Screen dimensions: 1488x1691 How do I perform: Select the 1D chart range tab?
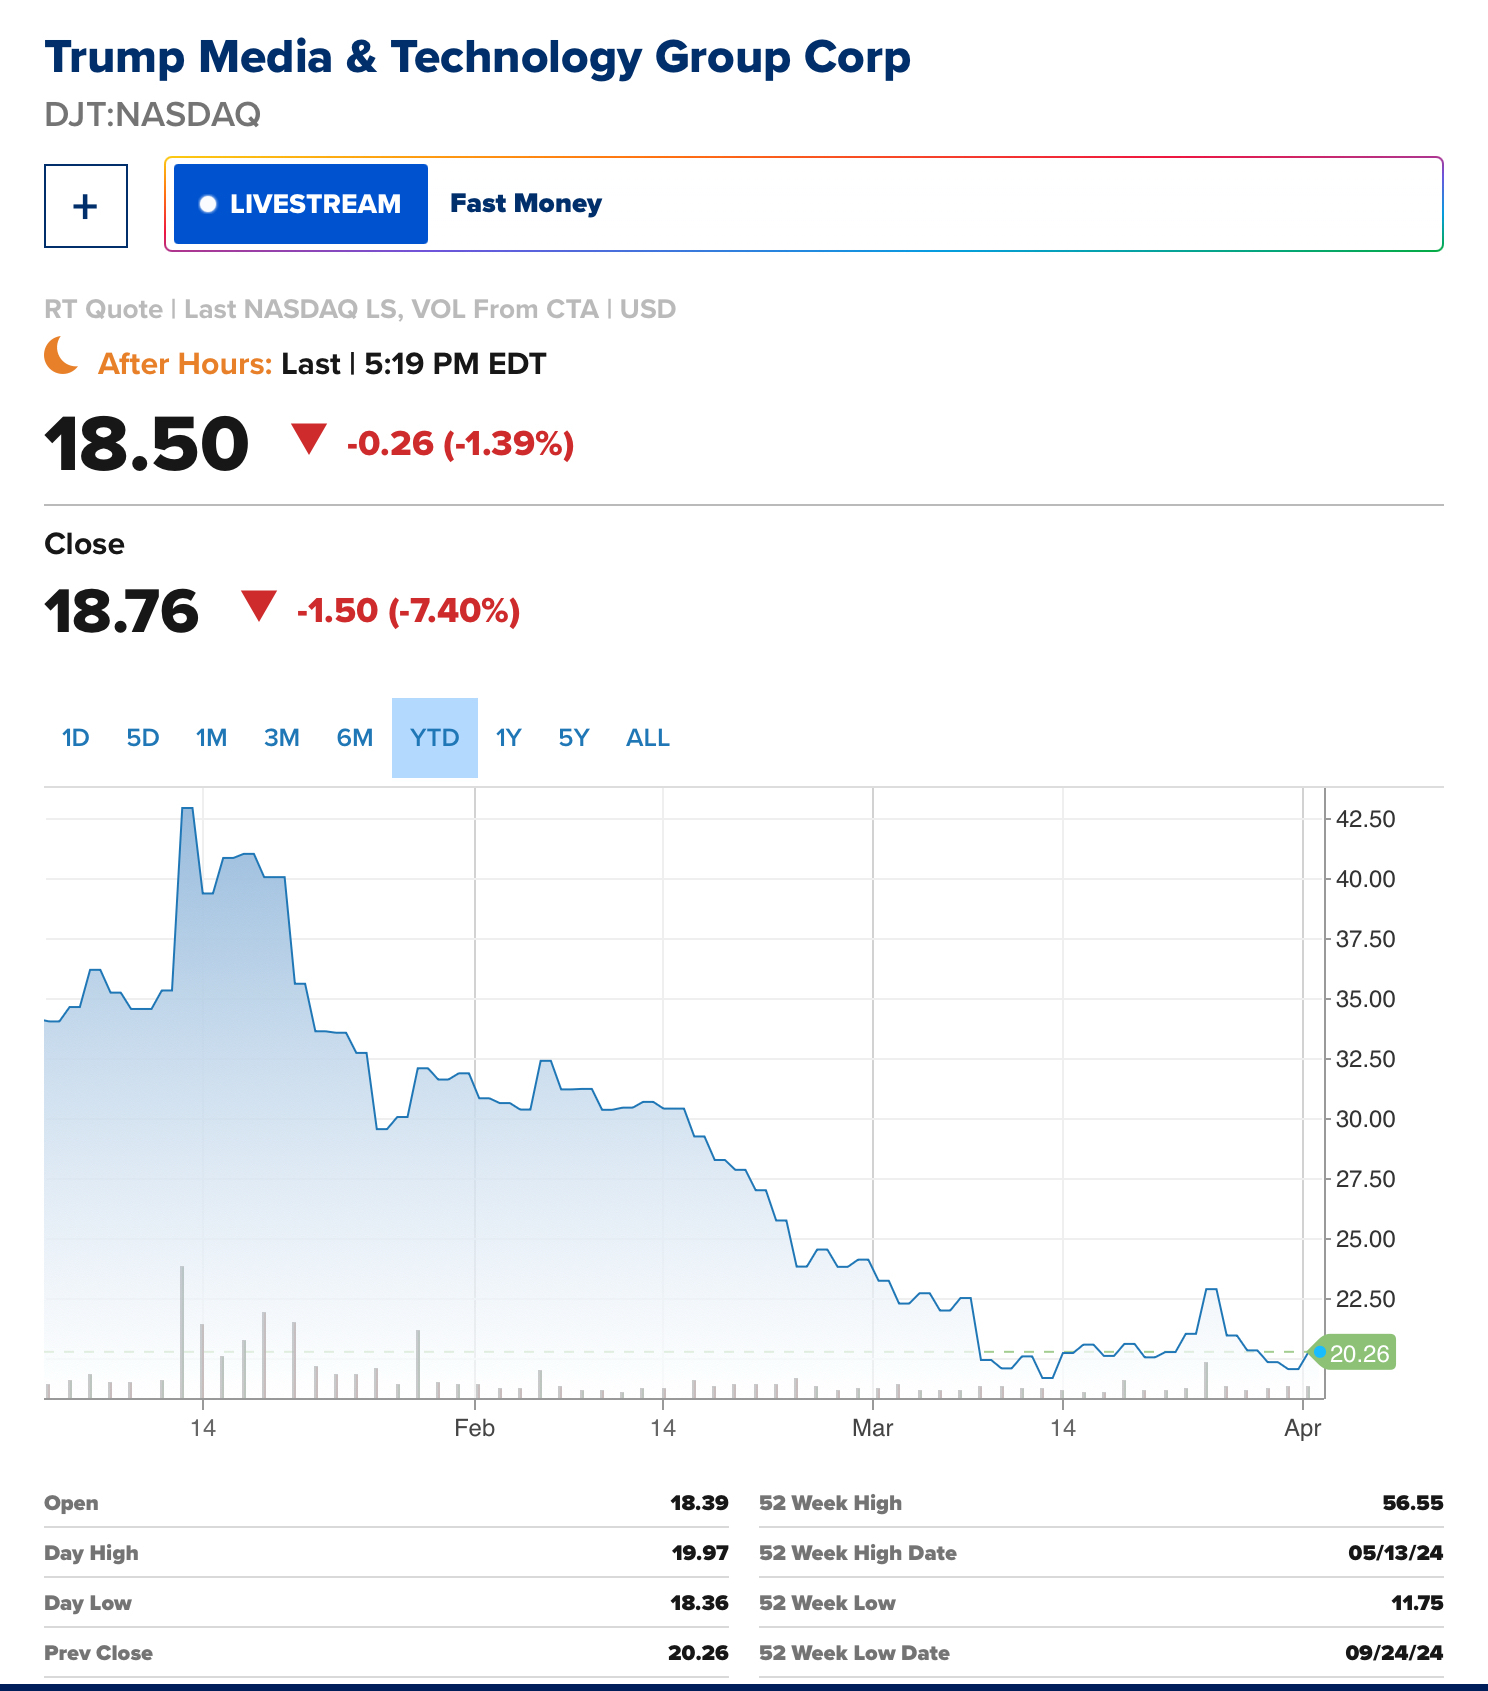(76, 738)
